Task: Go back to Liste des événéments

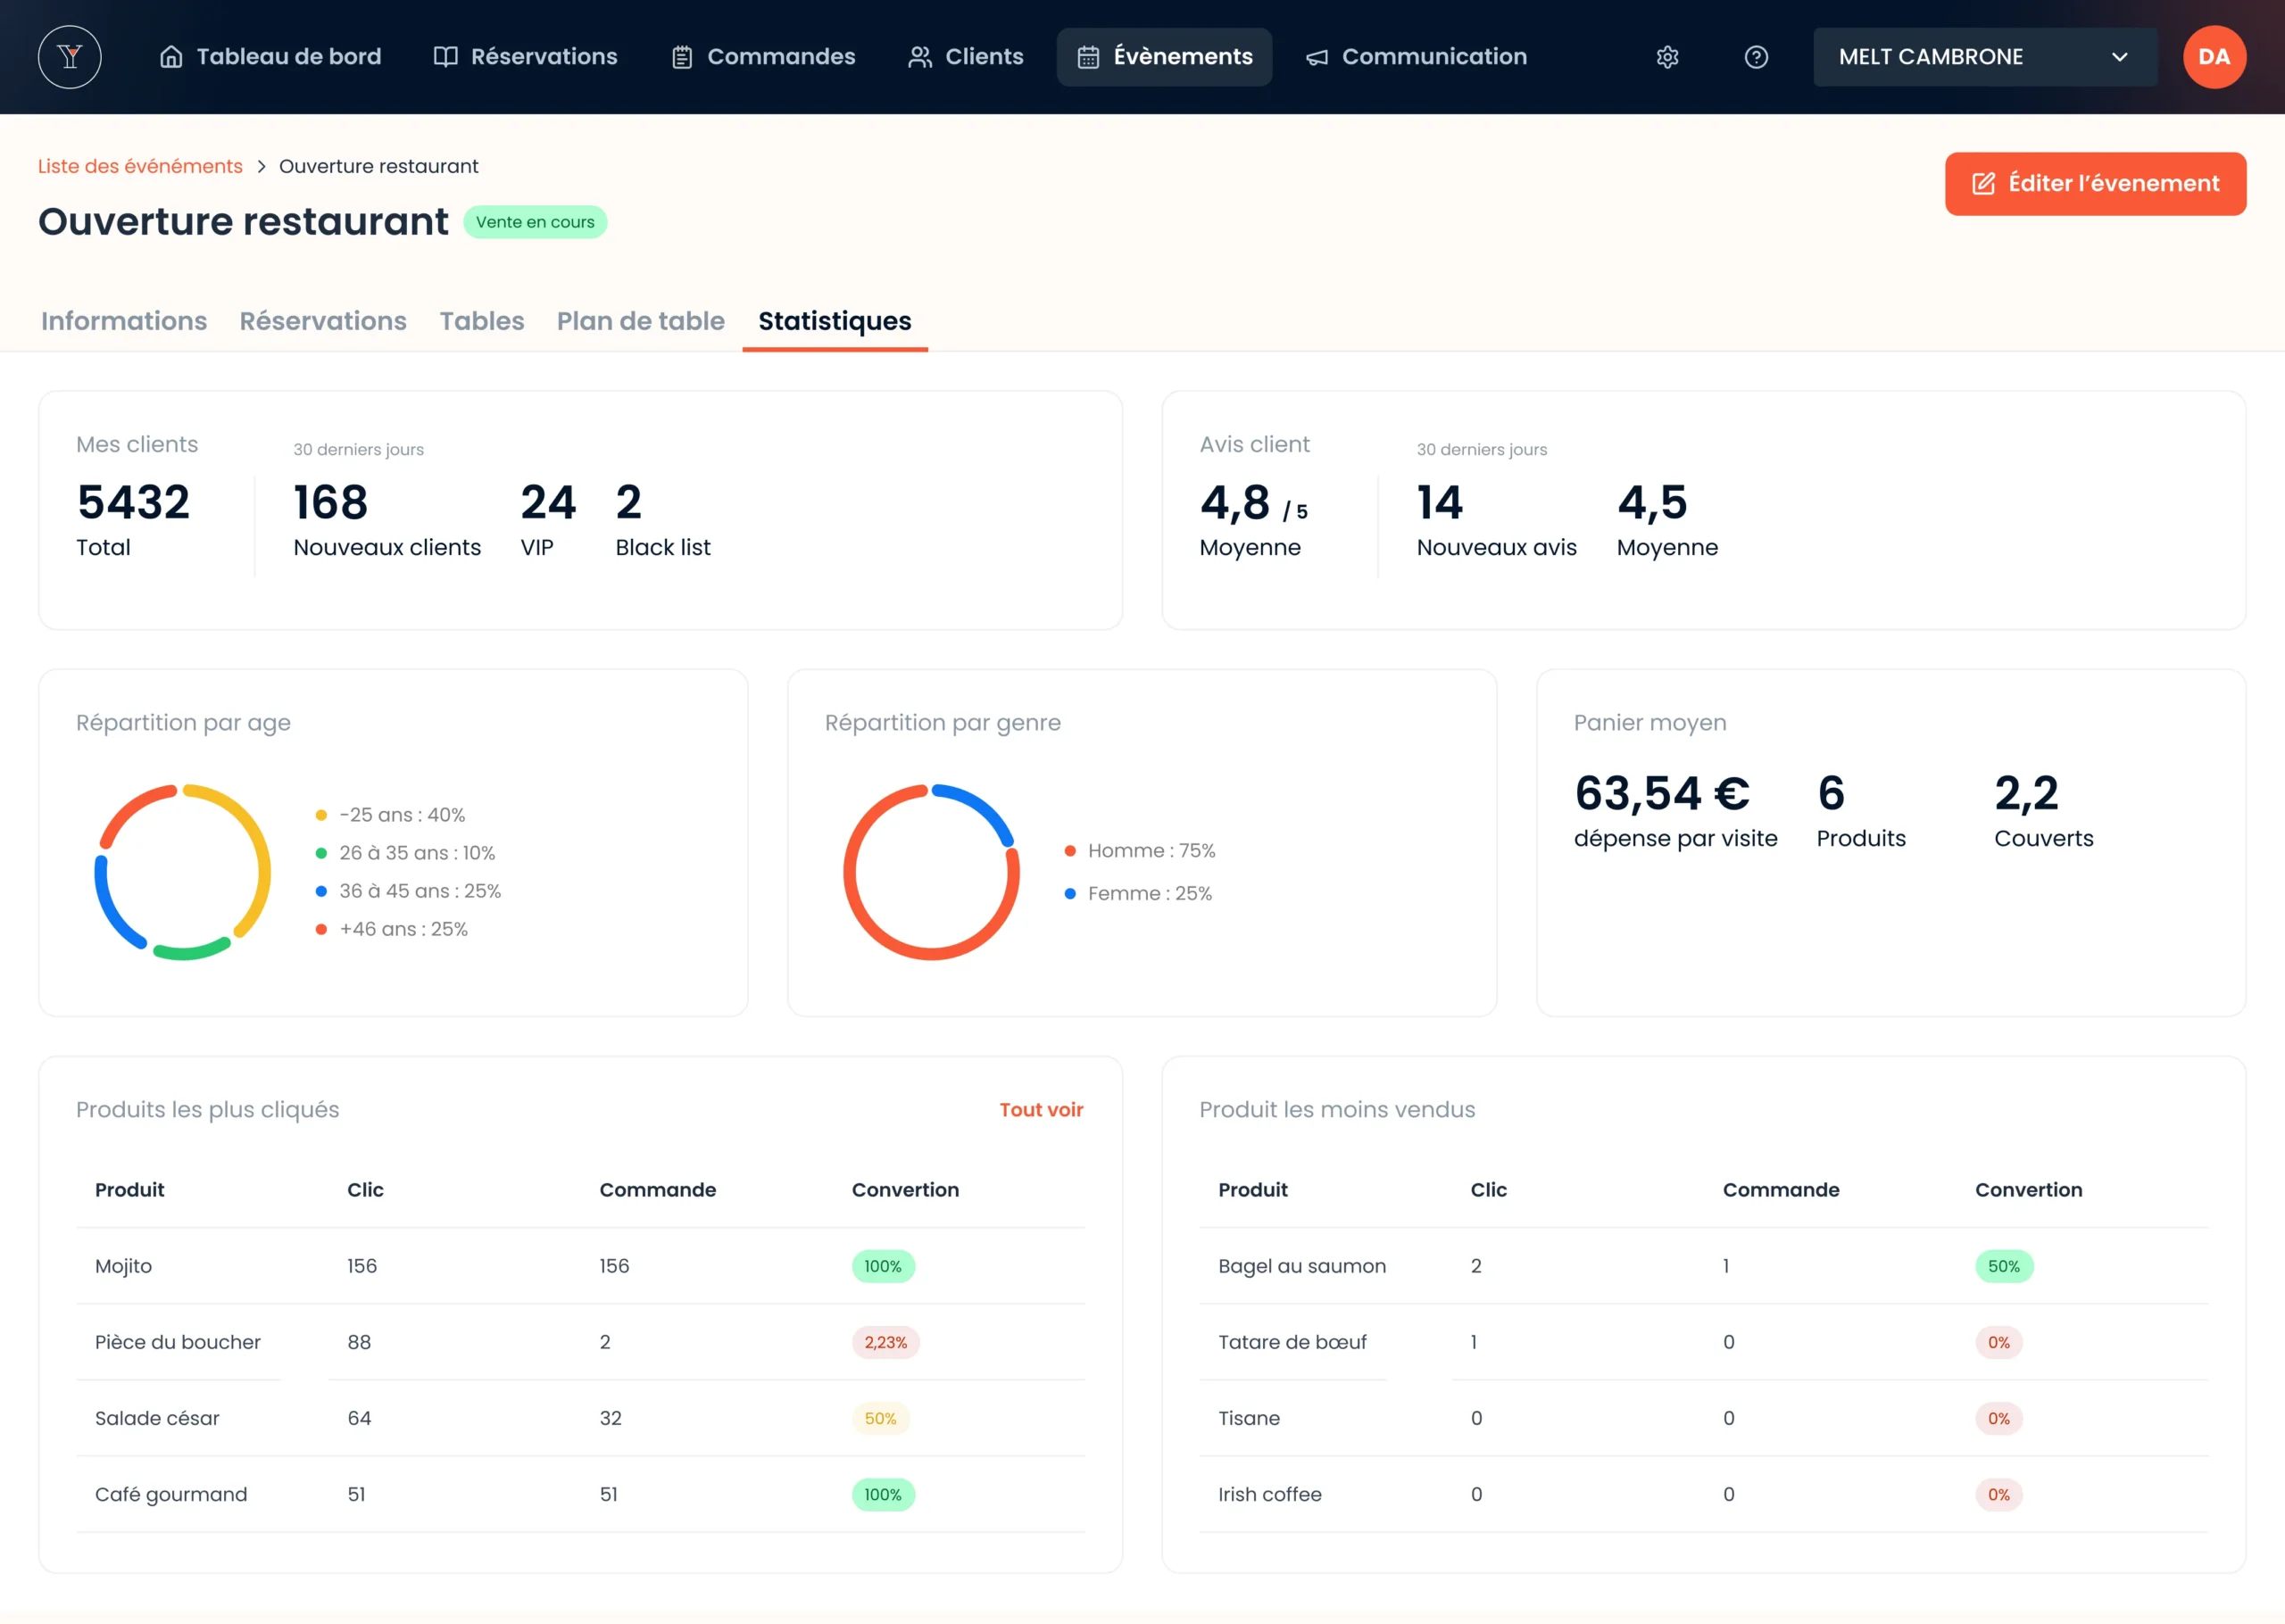Action: pyautogui.click(x=140, y=166)
